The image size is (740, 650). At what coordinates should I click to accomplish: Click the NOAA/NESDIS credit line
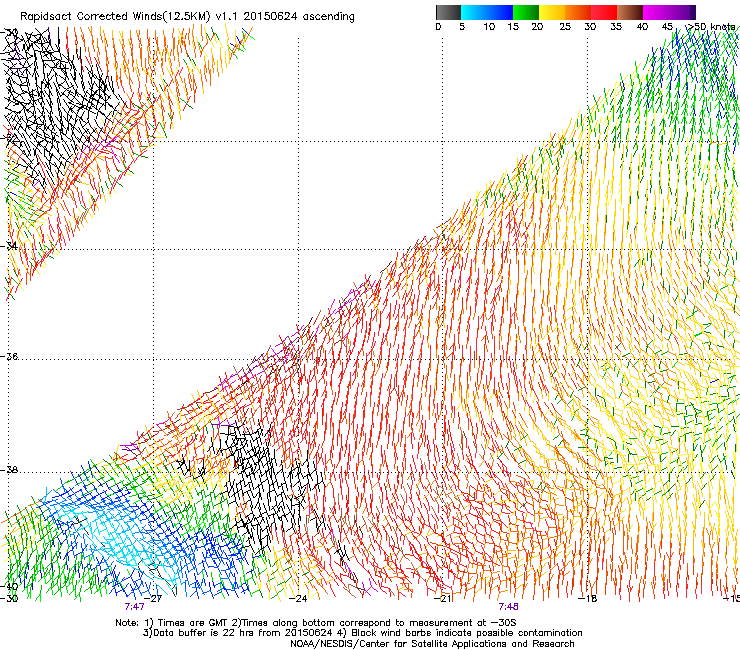pyautogui.click(x=432, y=644)
